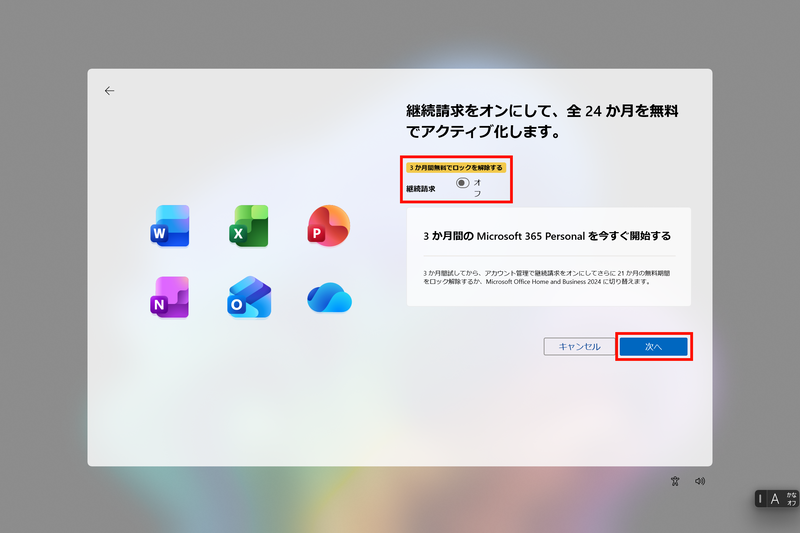Viewport: 800px width, 533px height.
Task: Click the 次へ button
Action: [654, 347]
